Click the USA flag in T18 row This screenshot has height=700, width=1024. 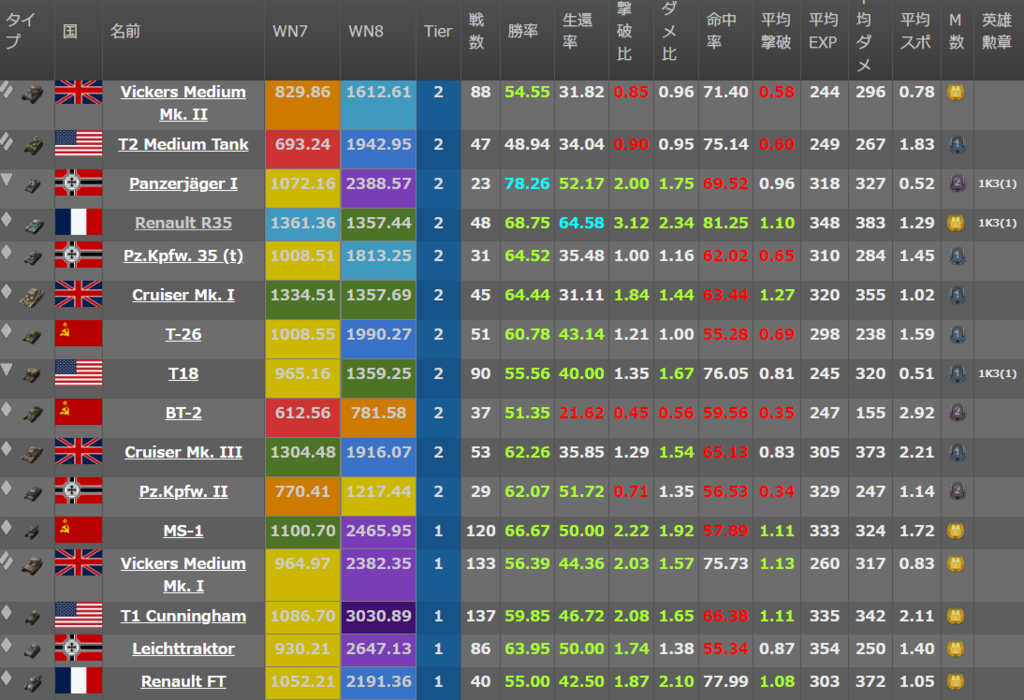pyautogui.click(x=78, y=372)
